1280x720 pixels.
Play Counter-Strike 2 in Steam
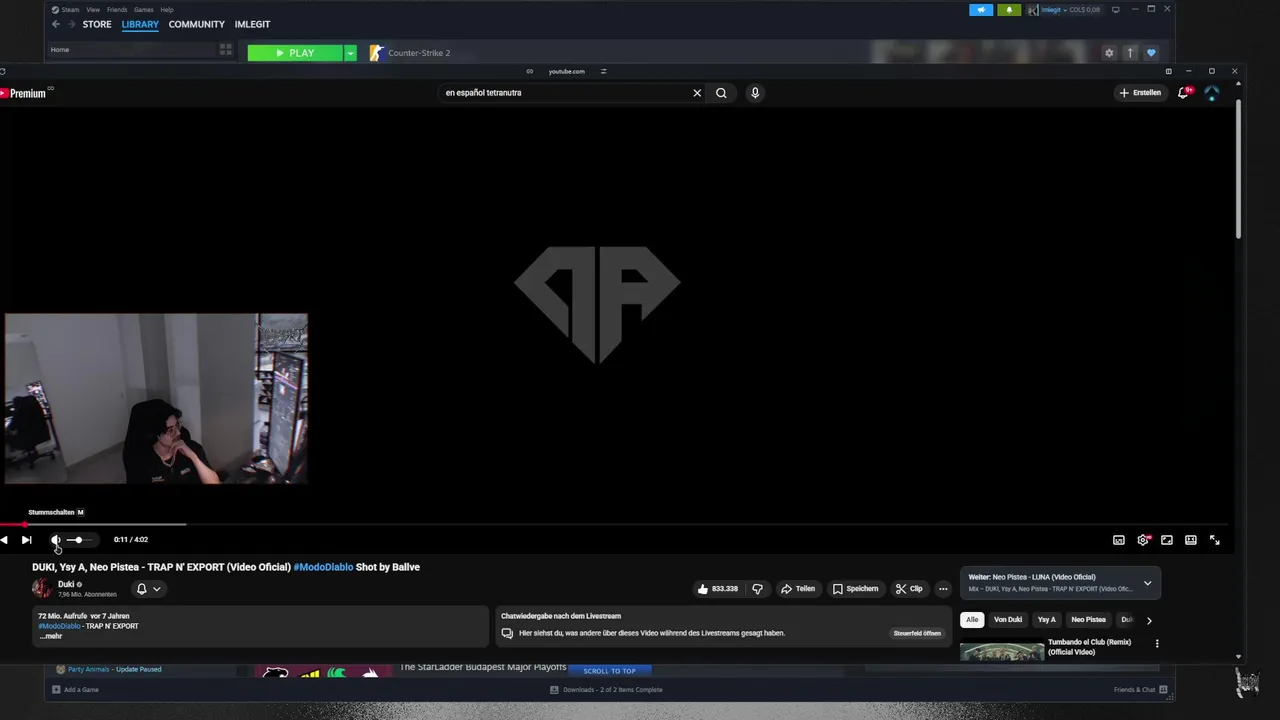point(295,53)
